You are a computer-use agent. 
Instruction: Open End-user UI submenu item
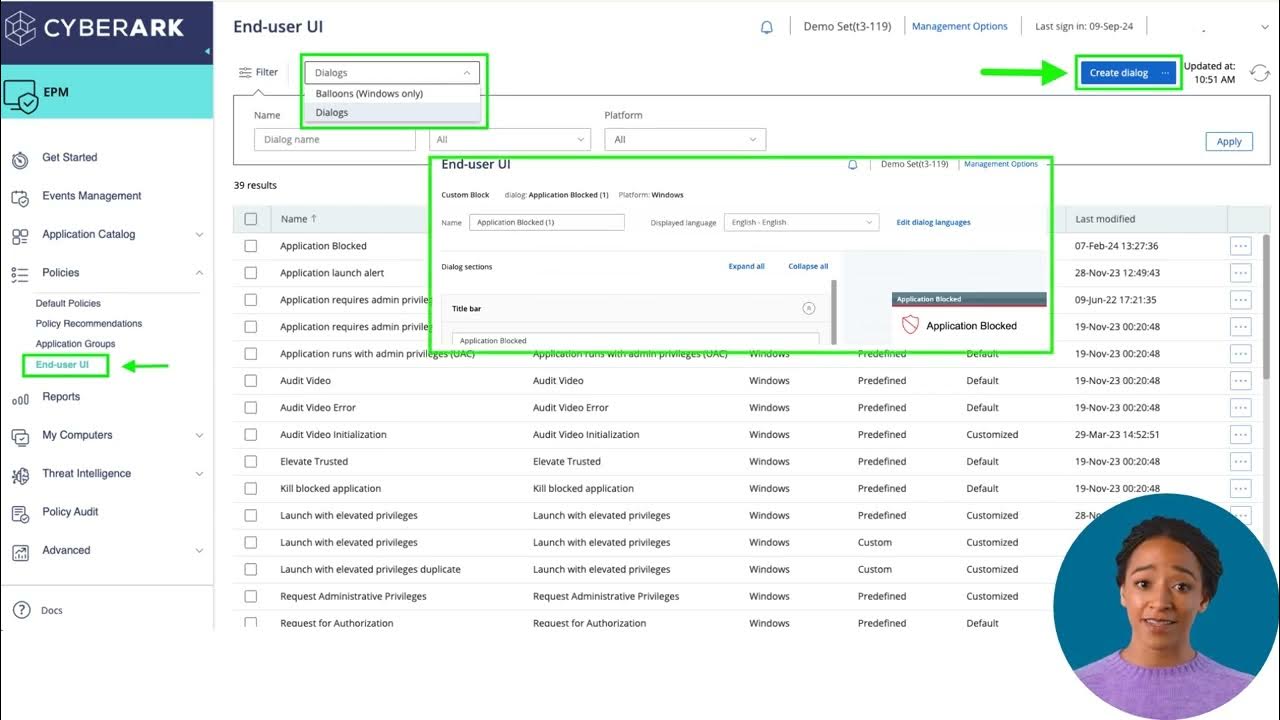pos(62,365)
